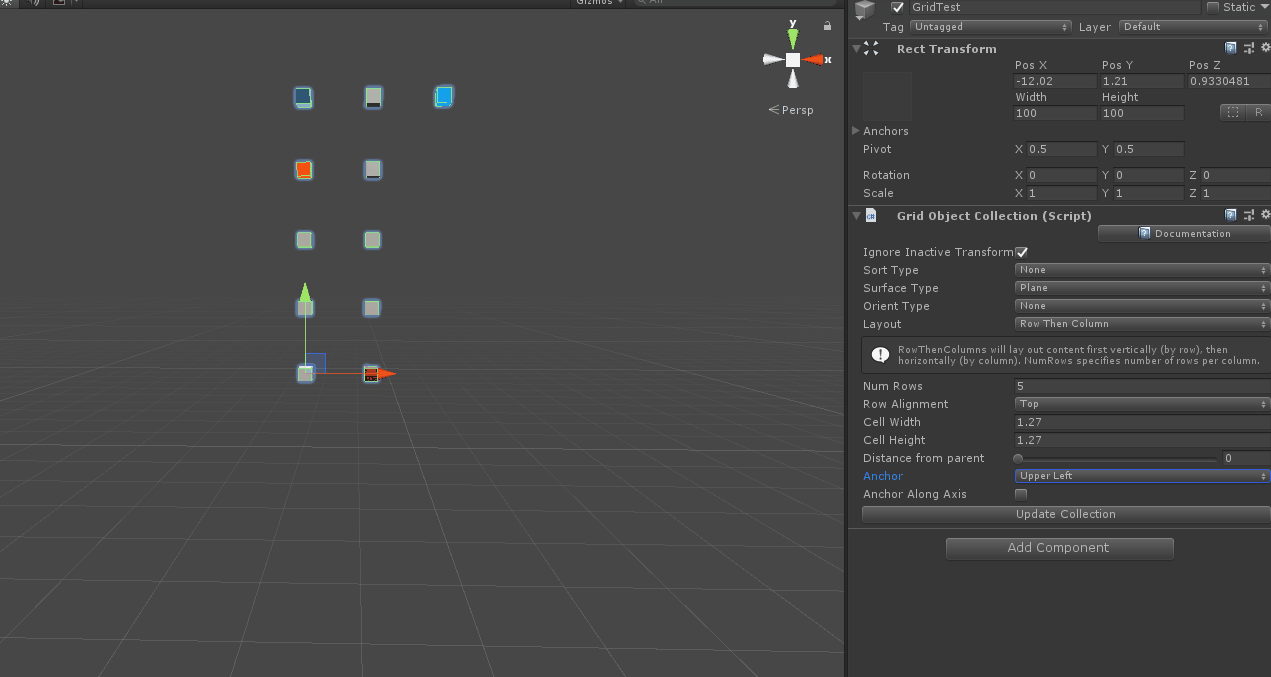
Task: Enable the Static checkbox
Action: (x=1213, y=7)
